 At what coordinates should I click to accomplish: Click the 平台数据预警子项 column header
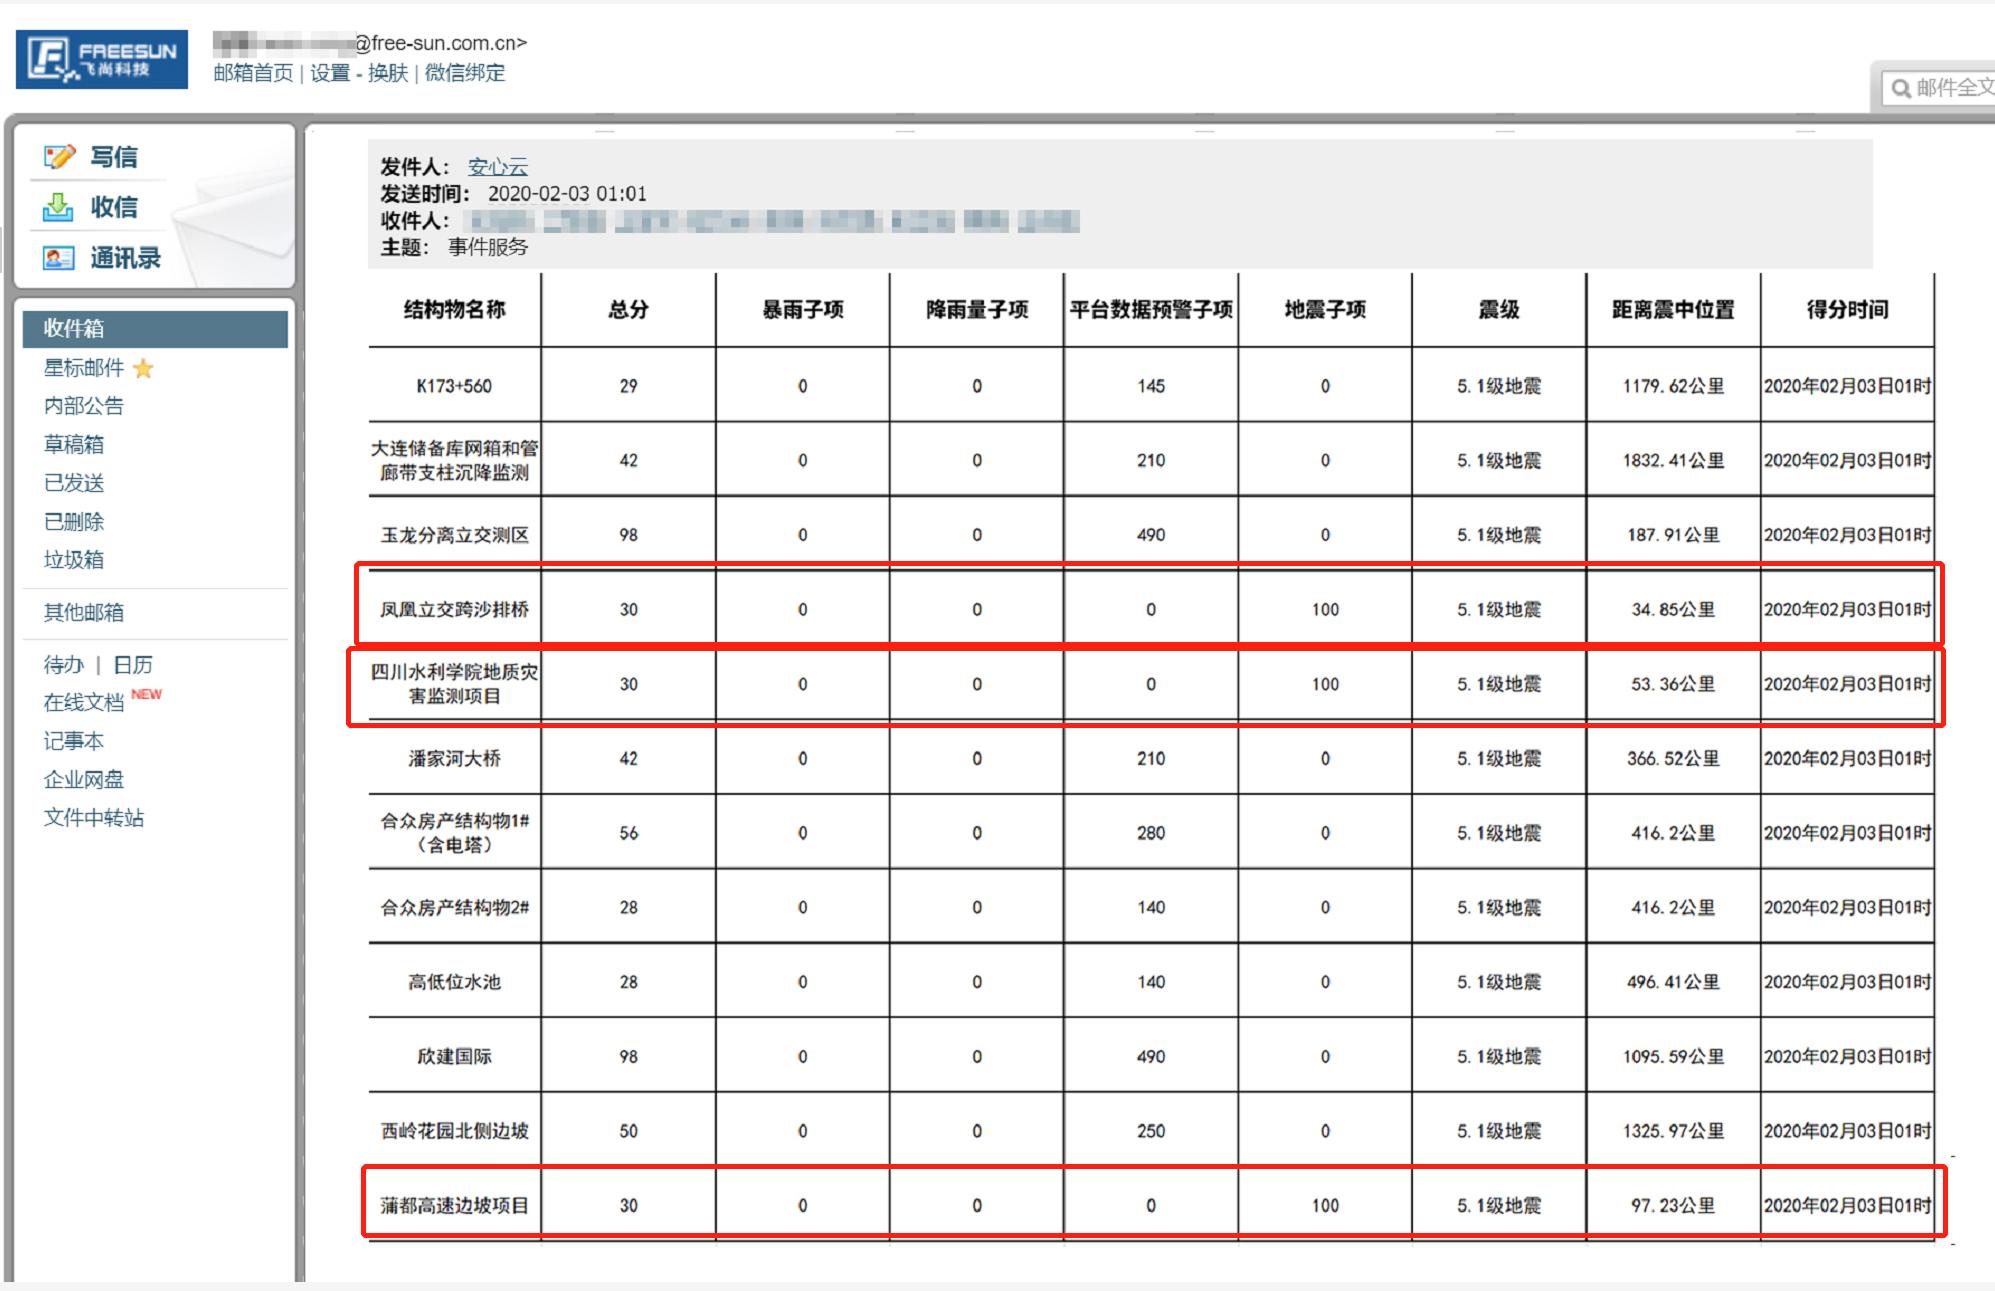(1151, 310)
